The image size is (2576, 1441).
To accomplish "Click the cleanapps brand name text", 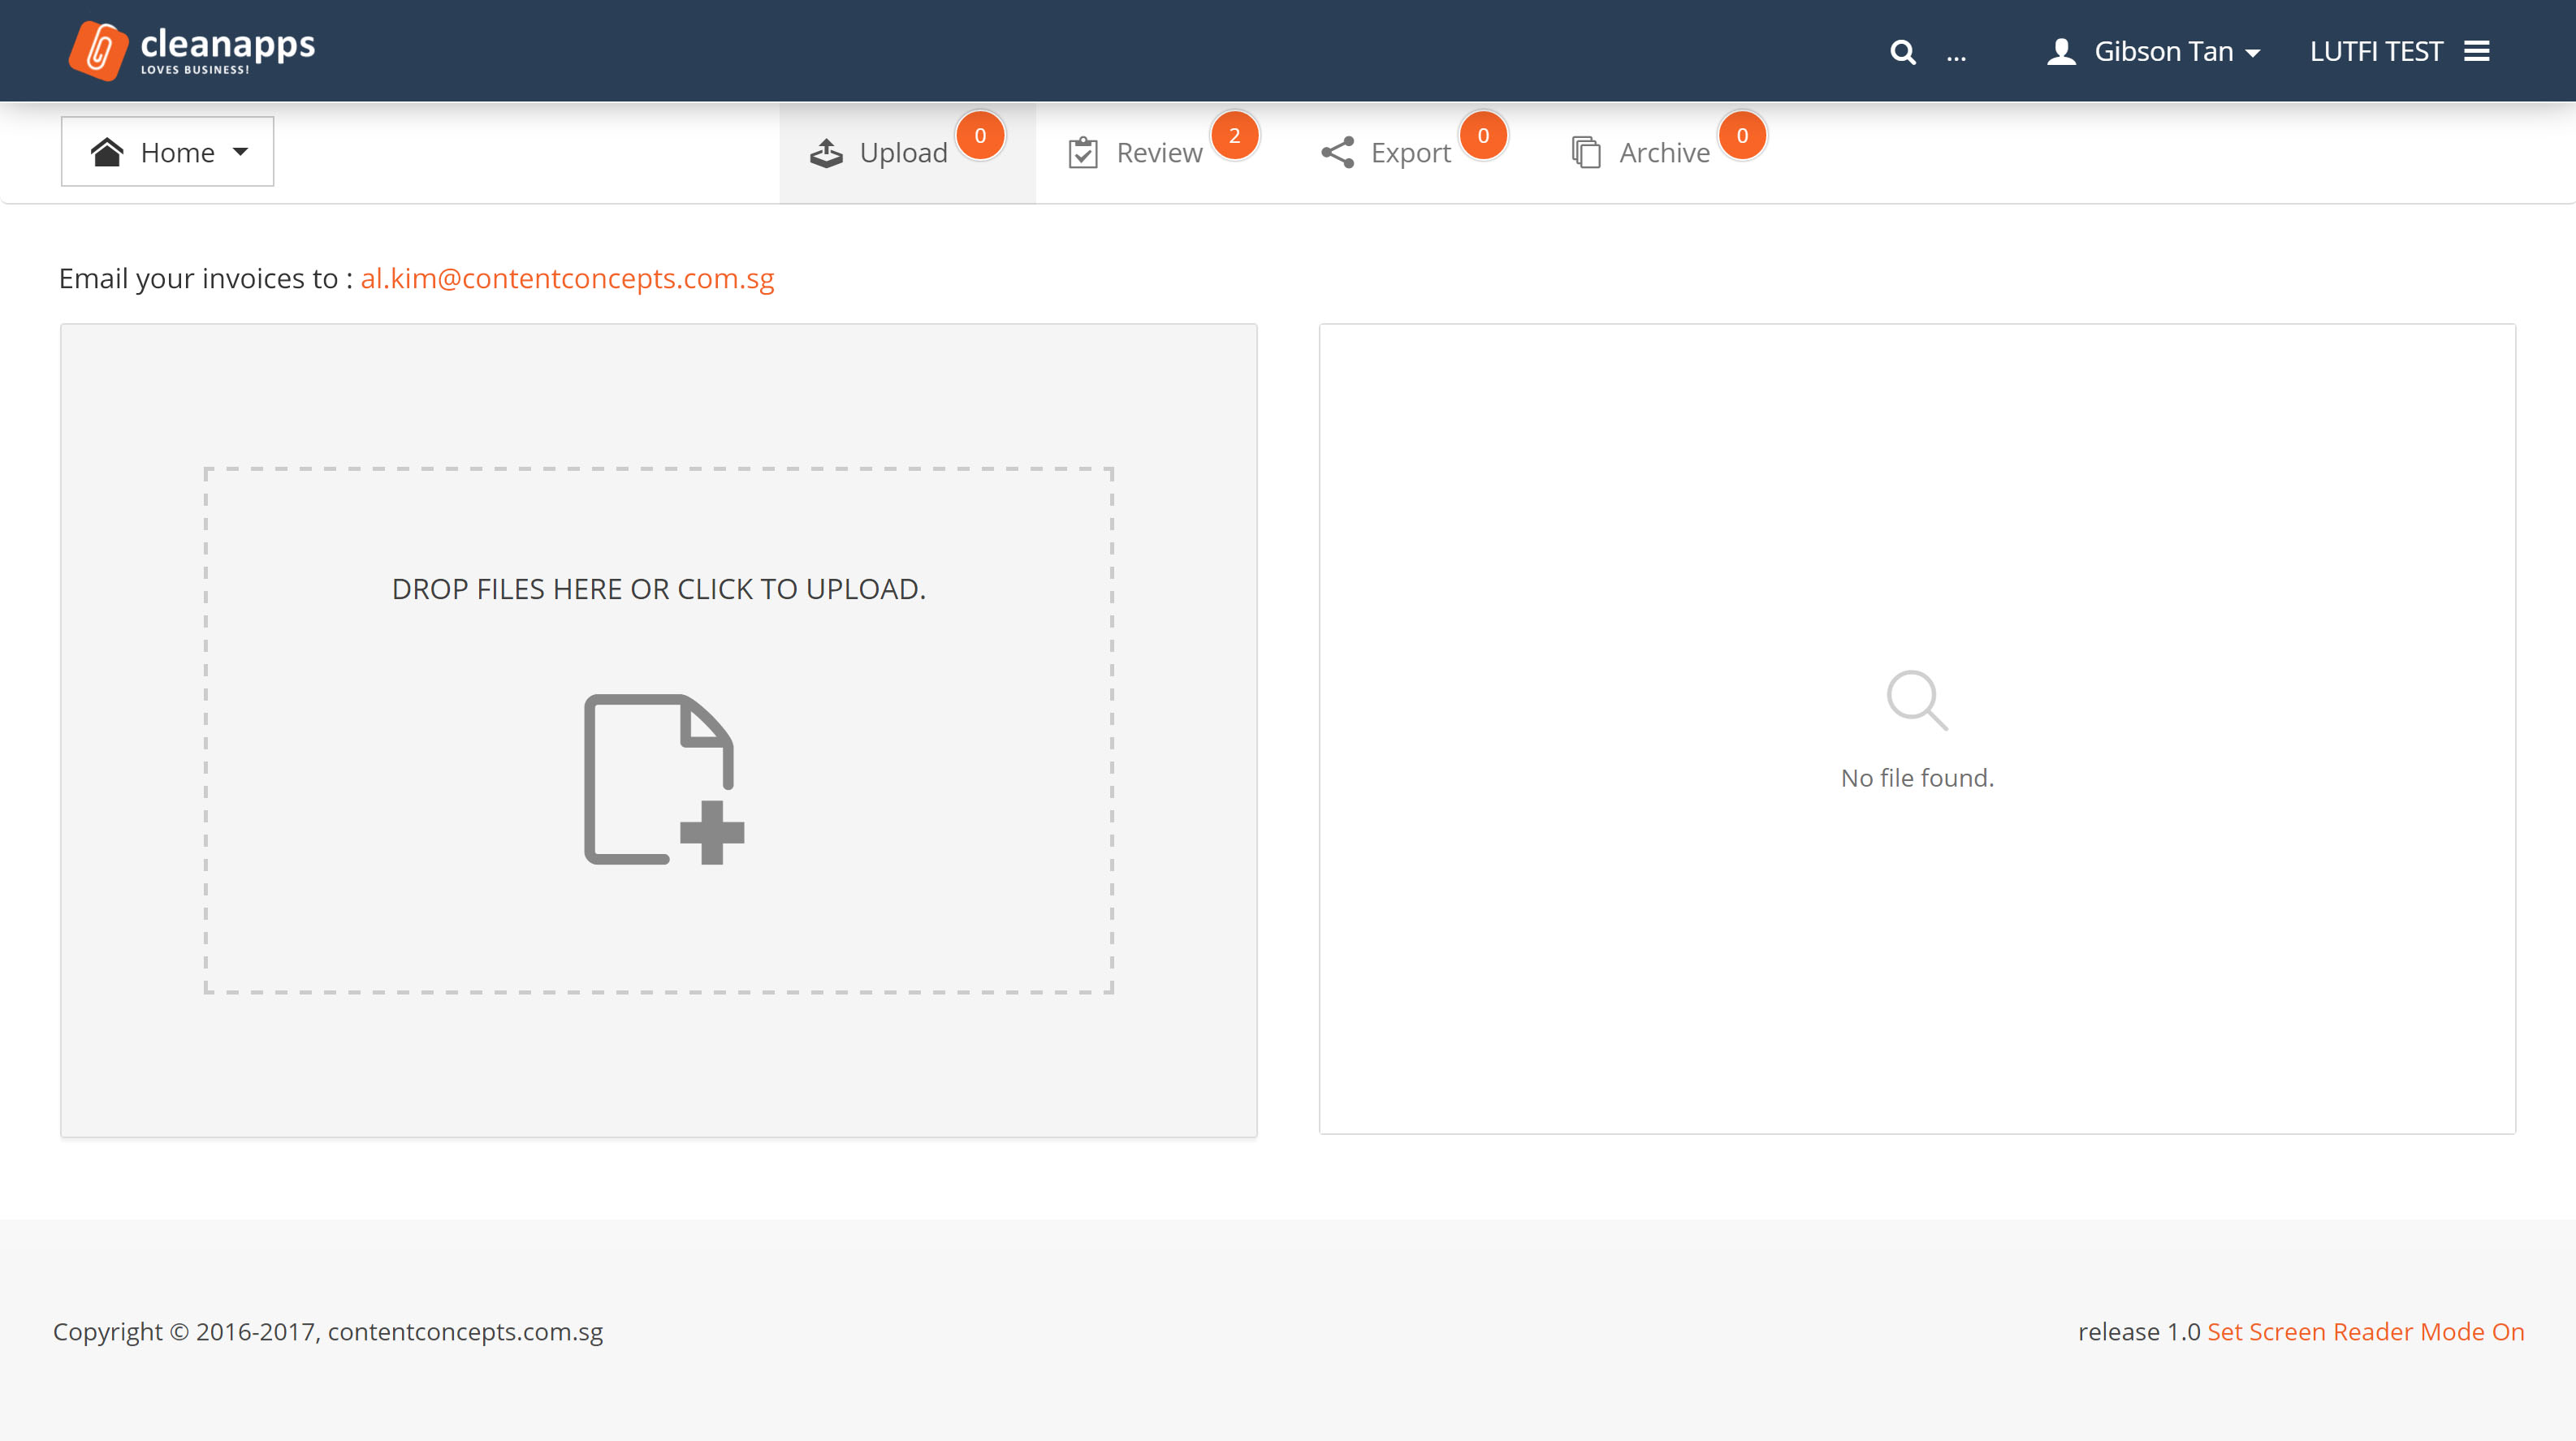I will (x=228, y=44).
